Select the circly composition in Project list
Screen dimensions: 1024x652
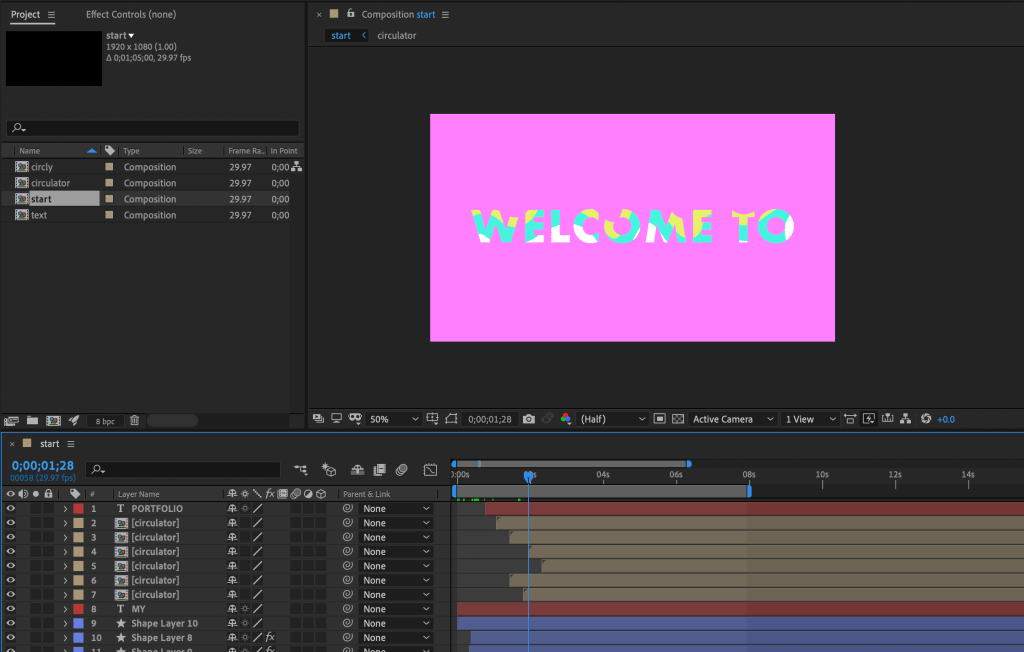(x=42, y=167)
